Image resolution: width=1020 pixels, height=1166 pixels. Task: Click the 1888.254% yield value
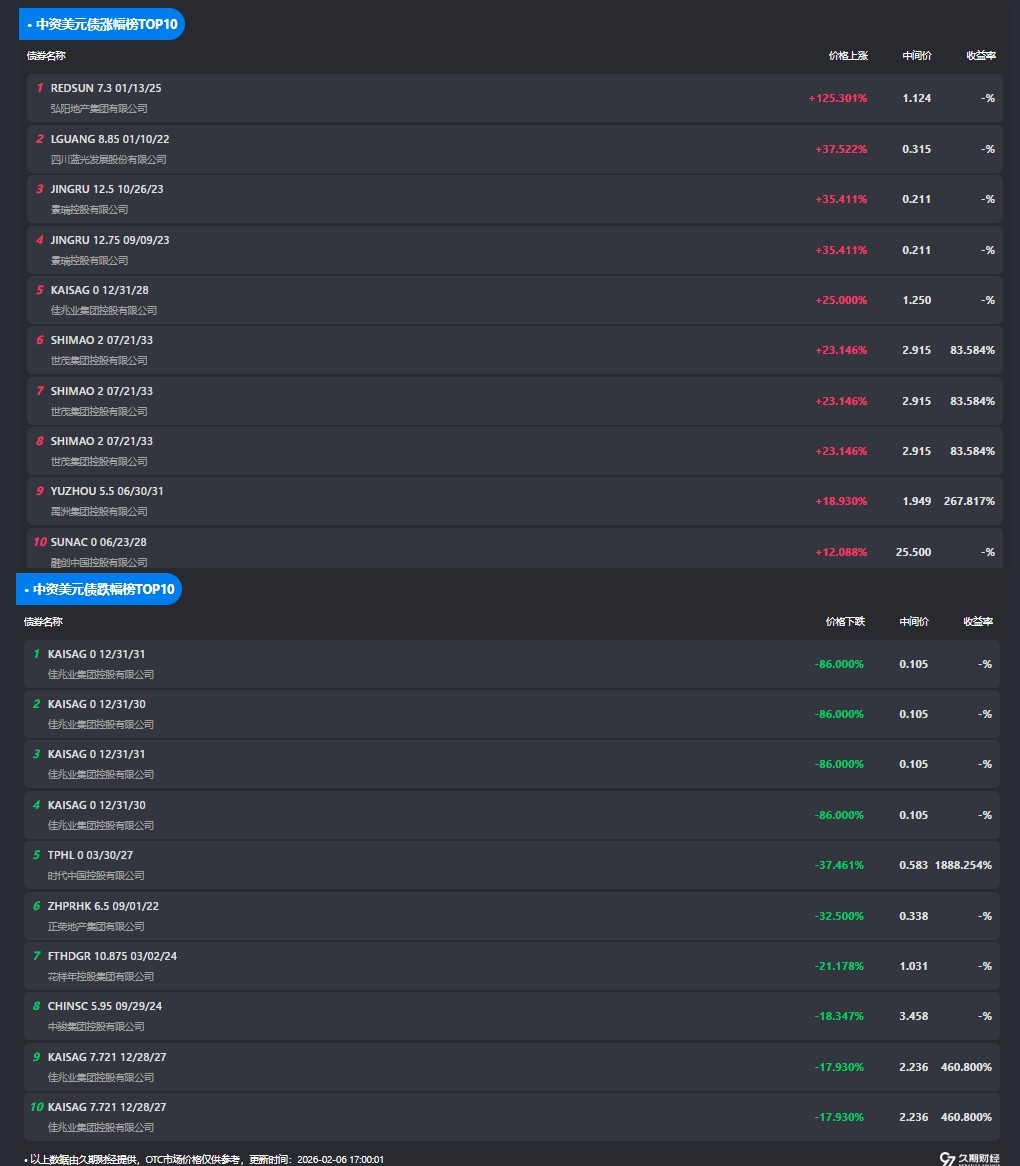[963, 865]
